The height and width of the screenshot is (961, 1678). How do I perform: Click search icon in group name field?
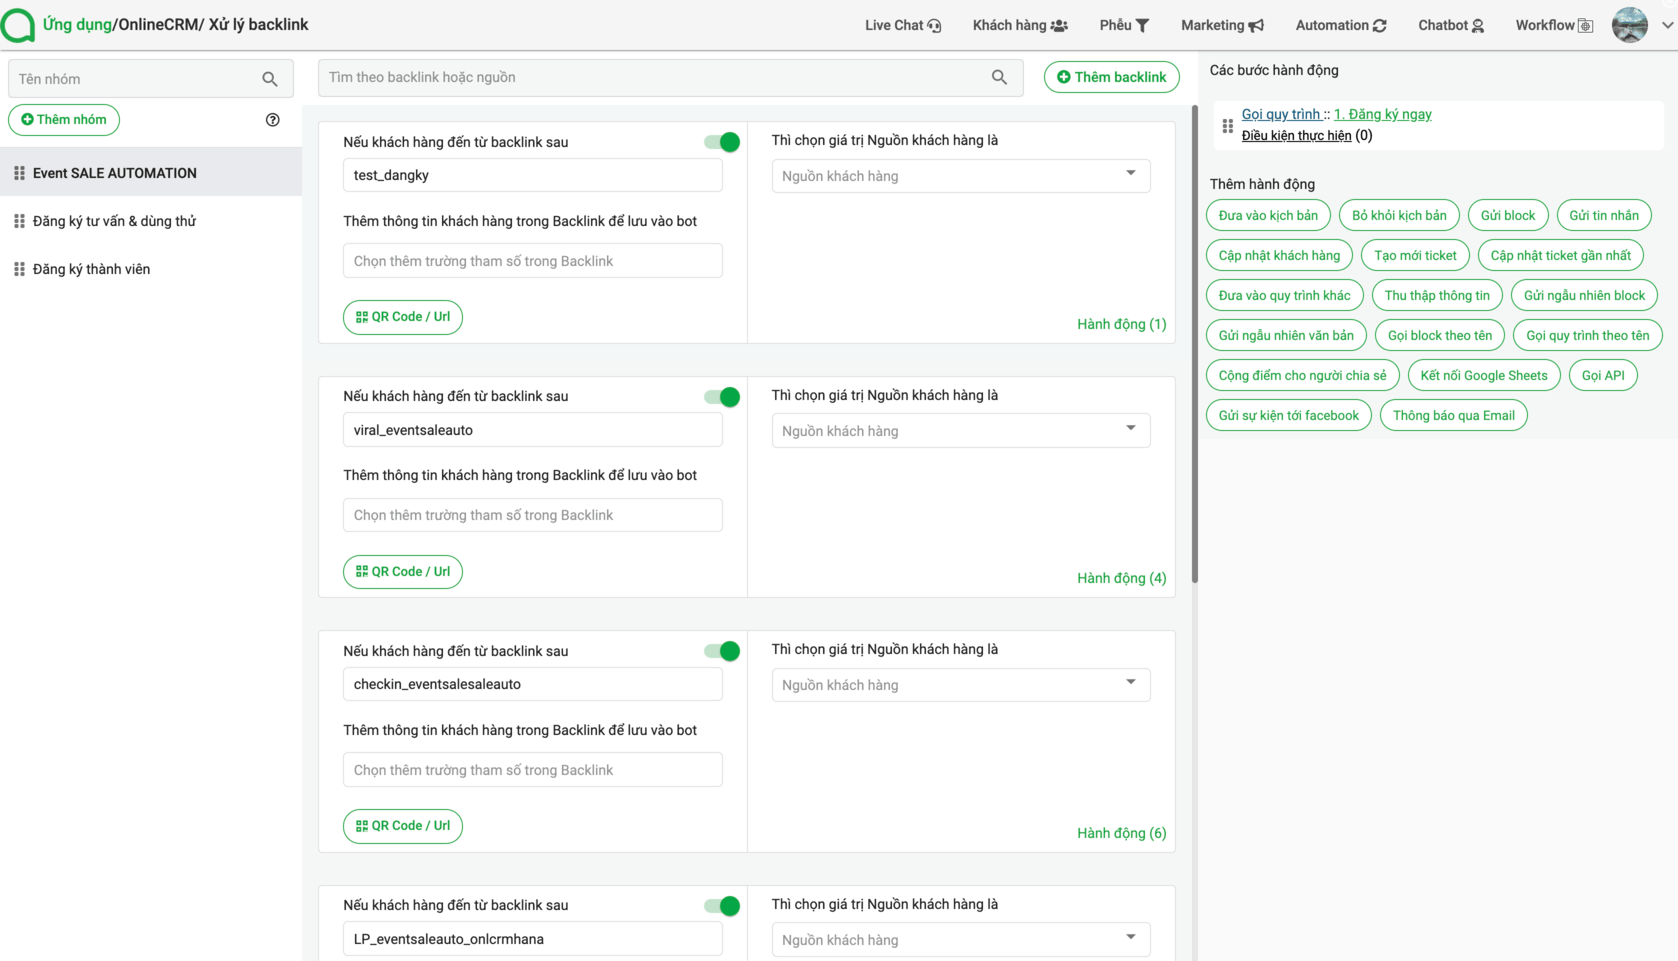270,79
